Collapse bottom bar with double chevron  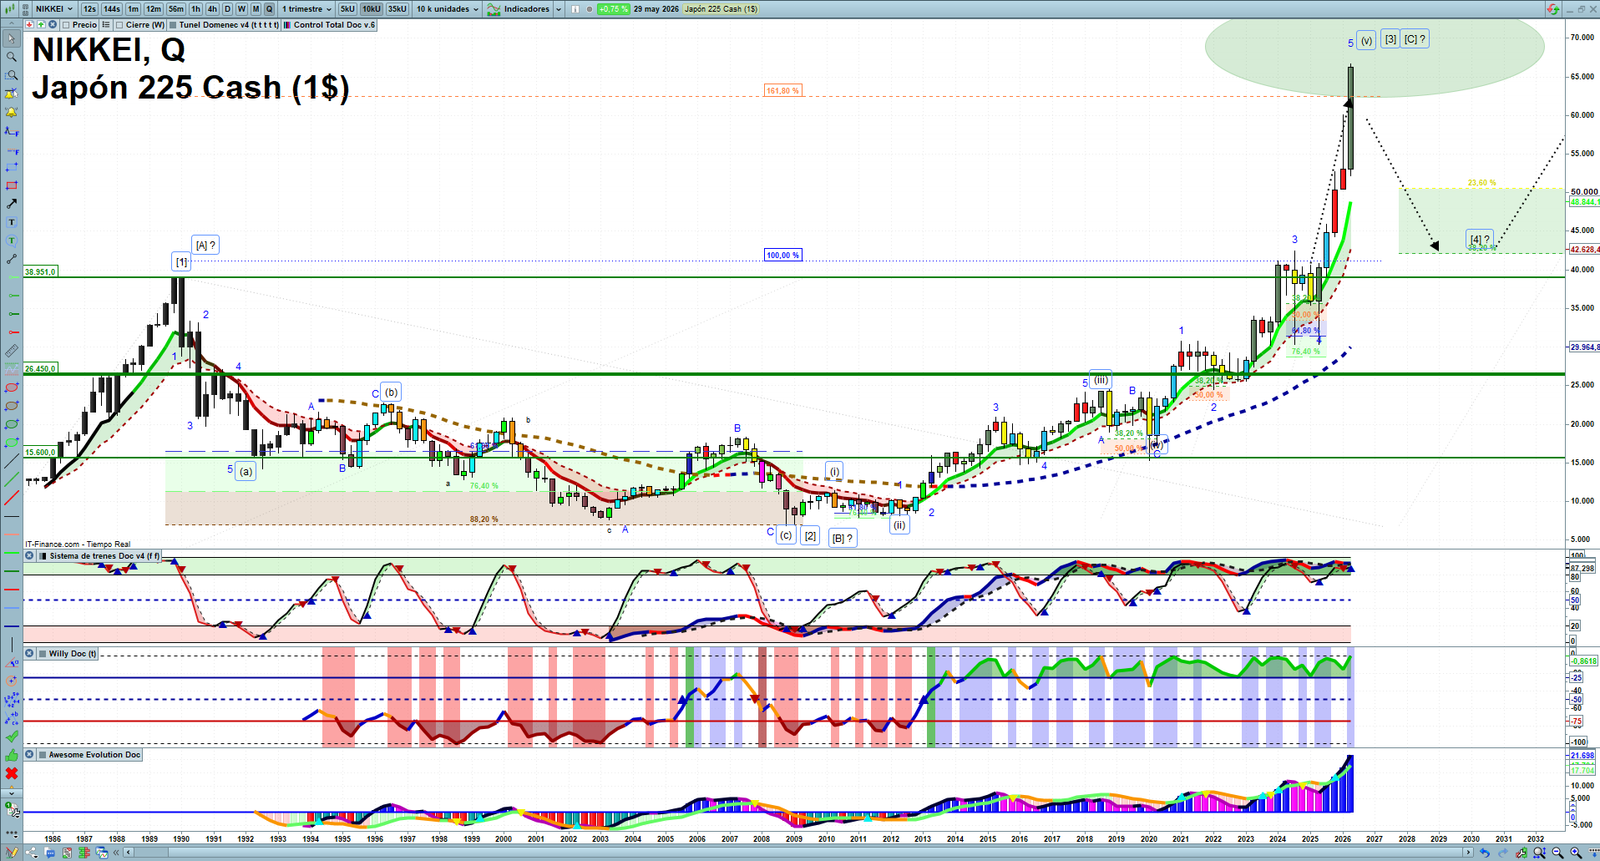coord(117,853)
